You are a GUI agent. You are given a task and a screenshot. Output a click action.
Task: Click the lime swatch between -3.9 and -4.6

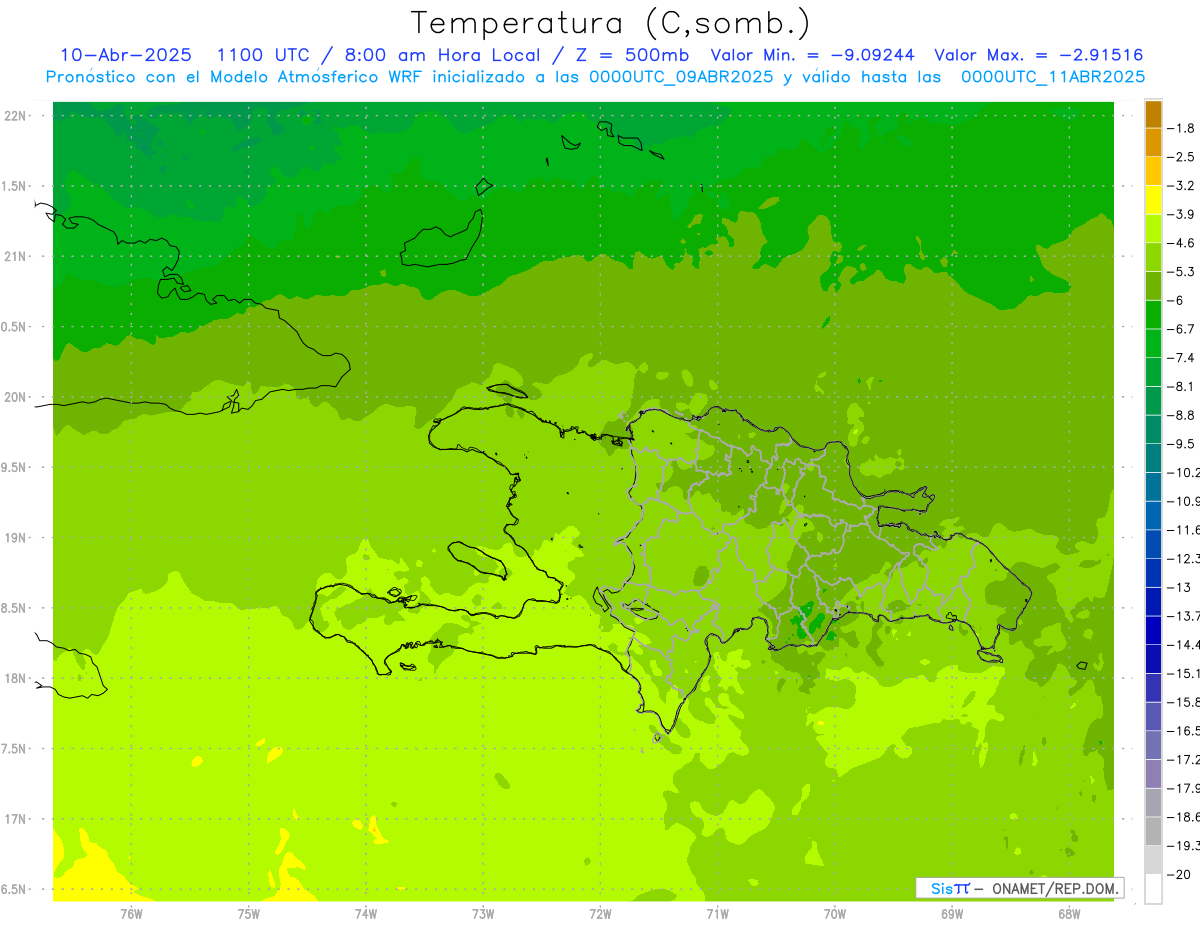tap(1153, 228)
